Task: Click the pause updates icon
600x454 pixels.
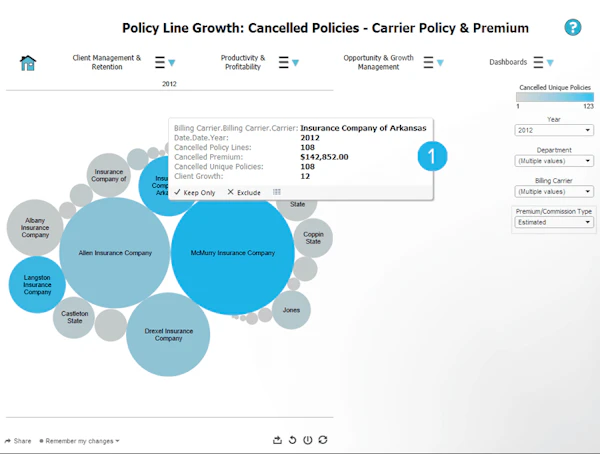Action: [x=308, y=440]
